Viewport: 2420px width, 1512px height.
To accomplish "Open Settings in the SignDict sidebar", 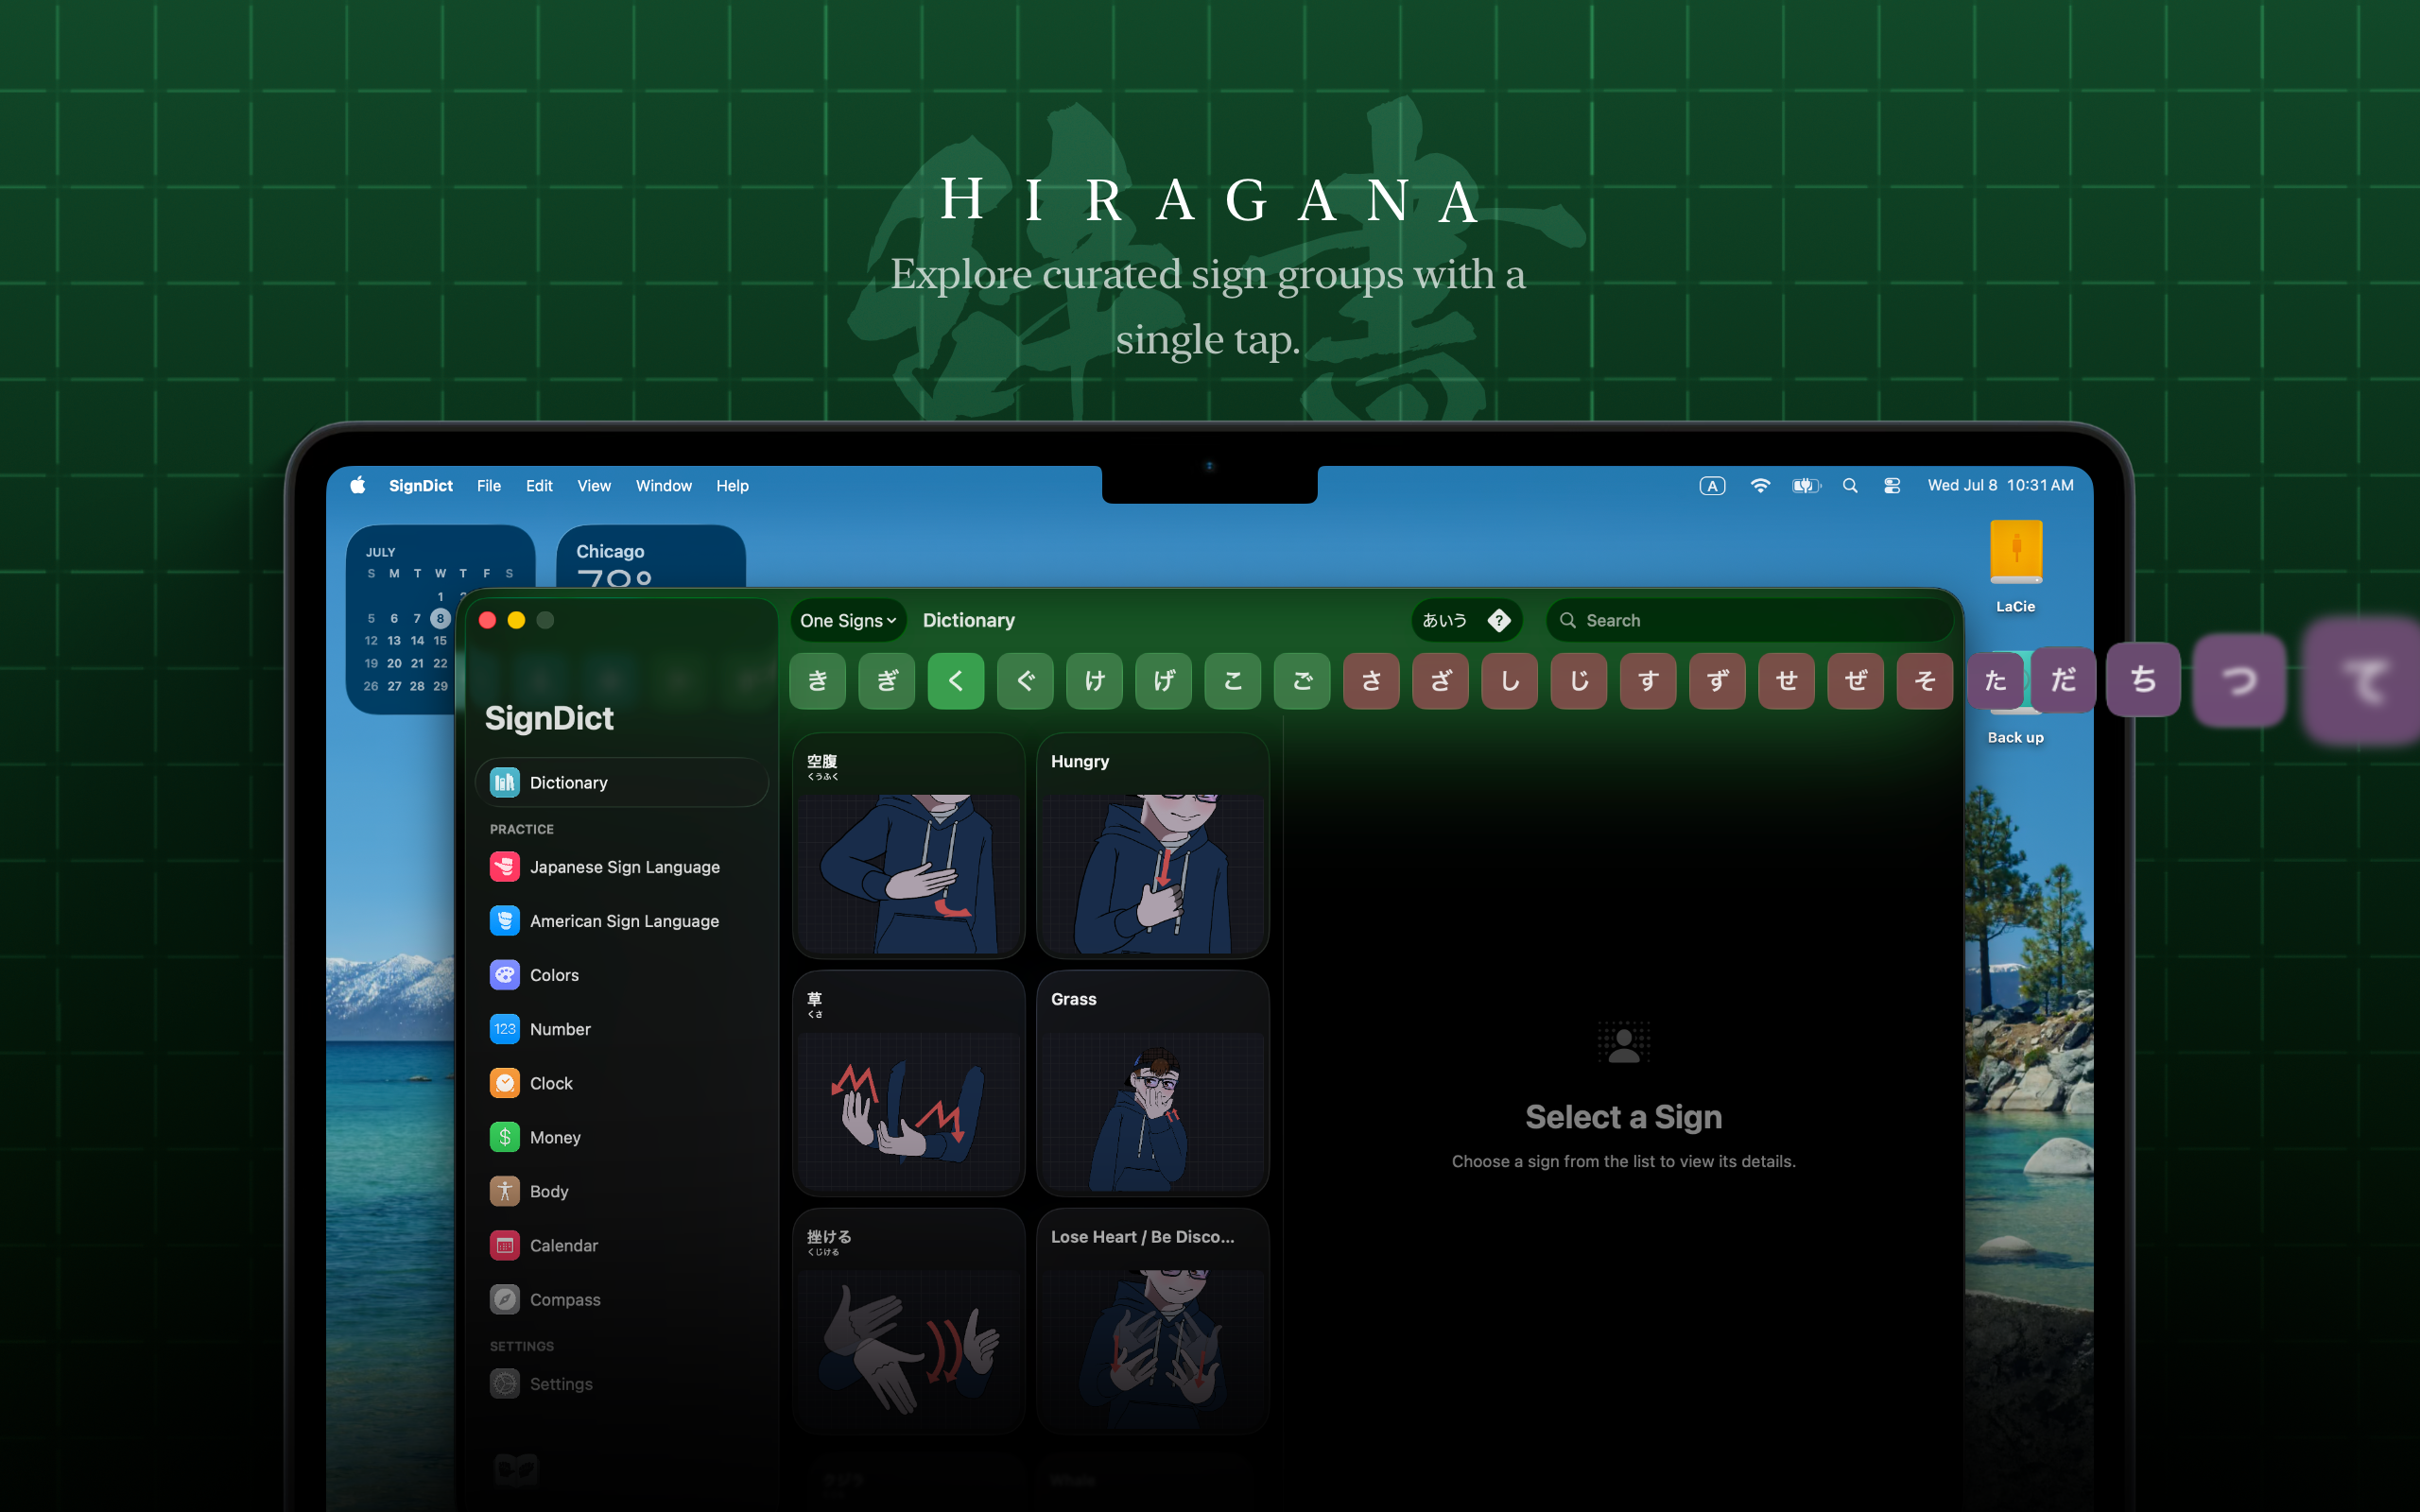I will [621, 1384].
